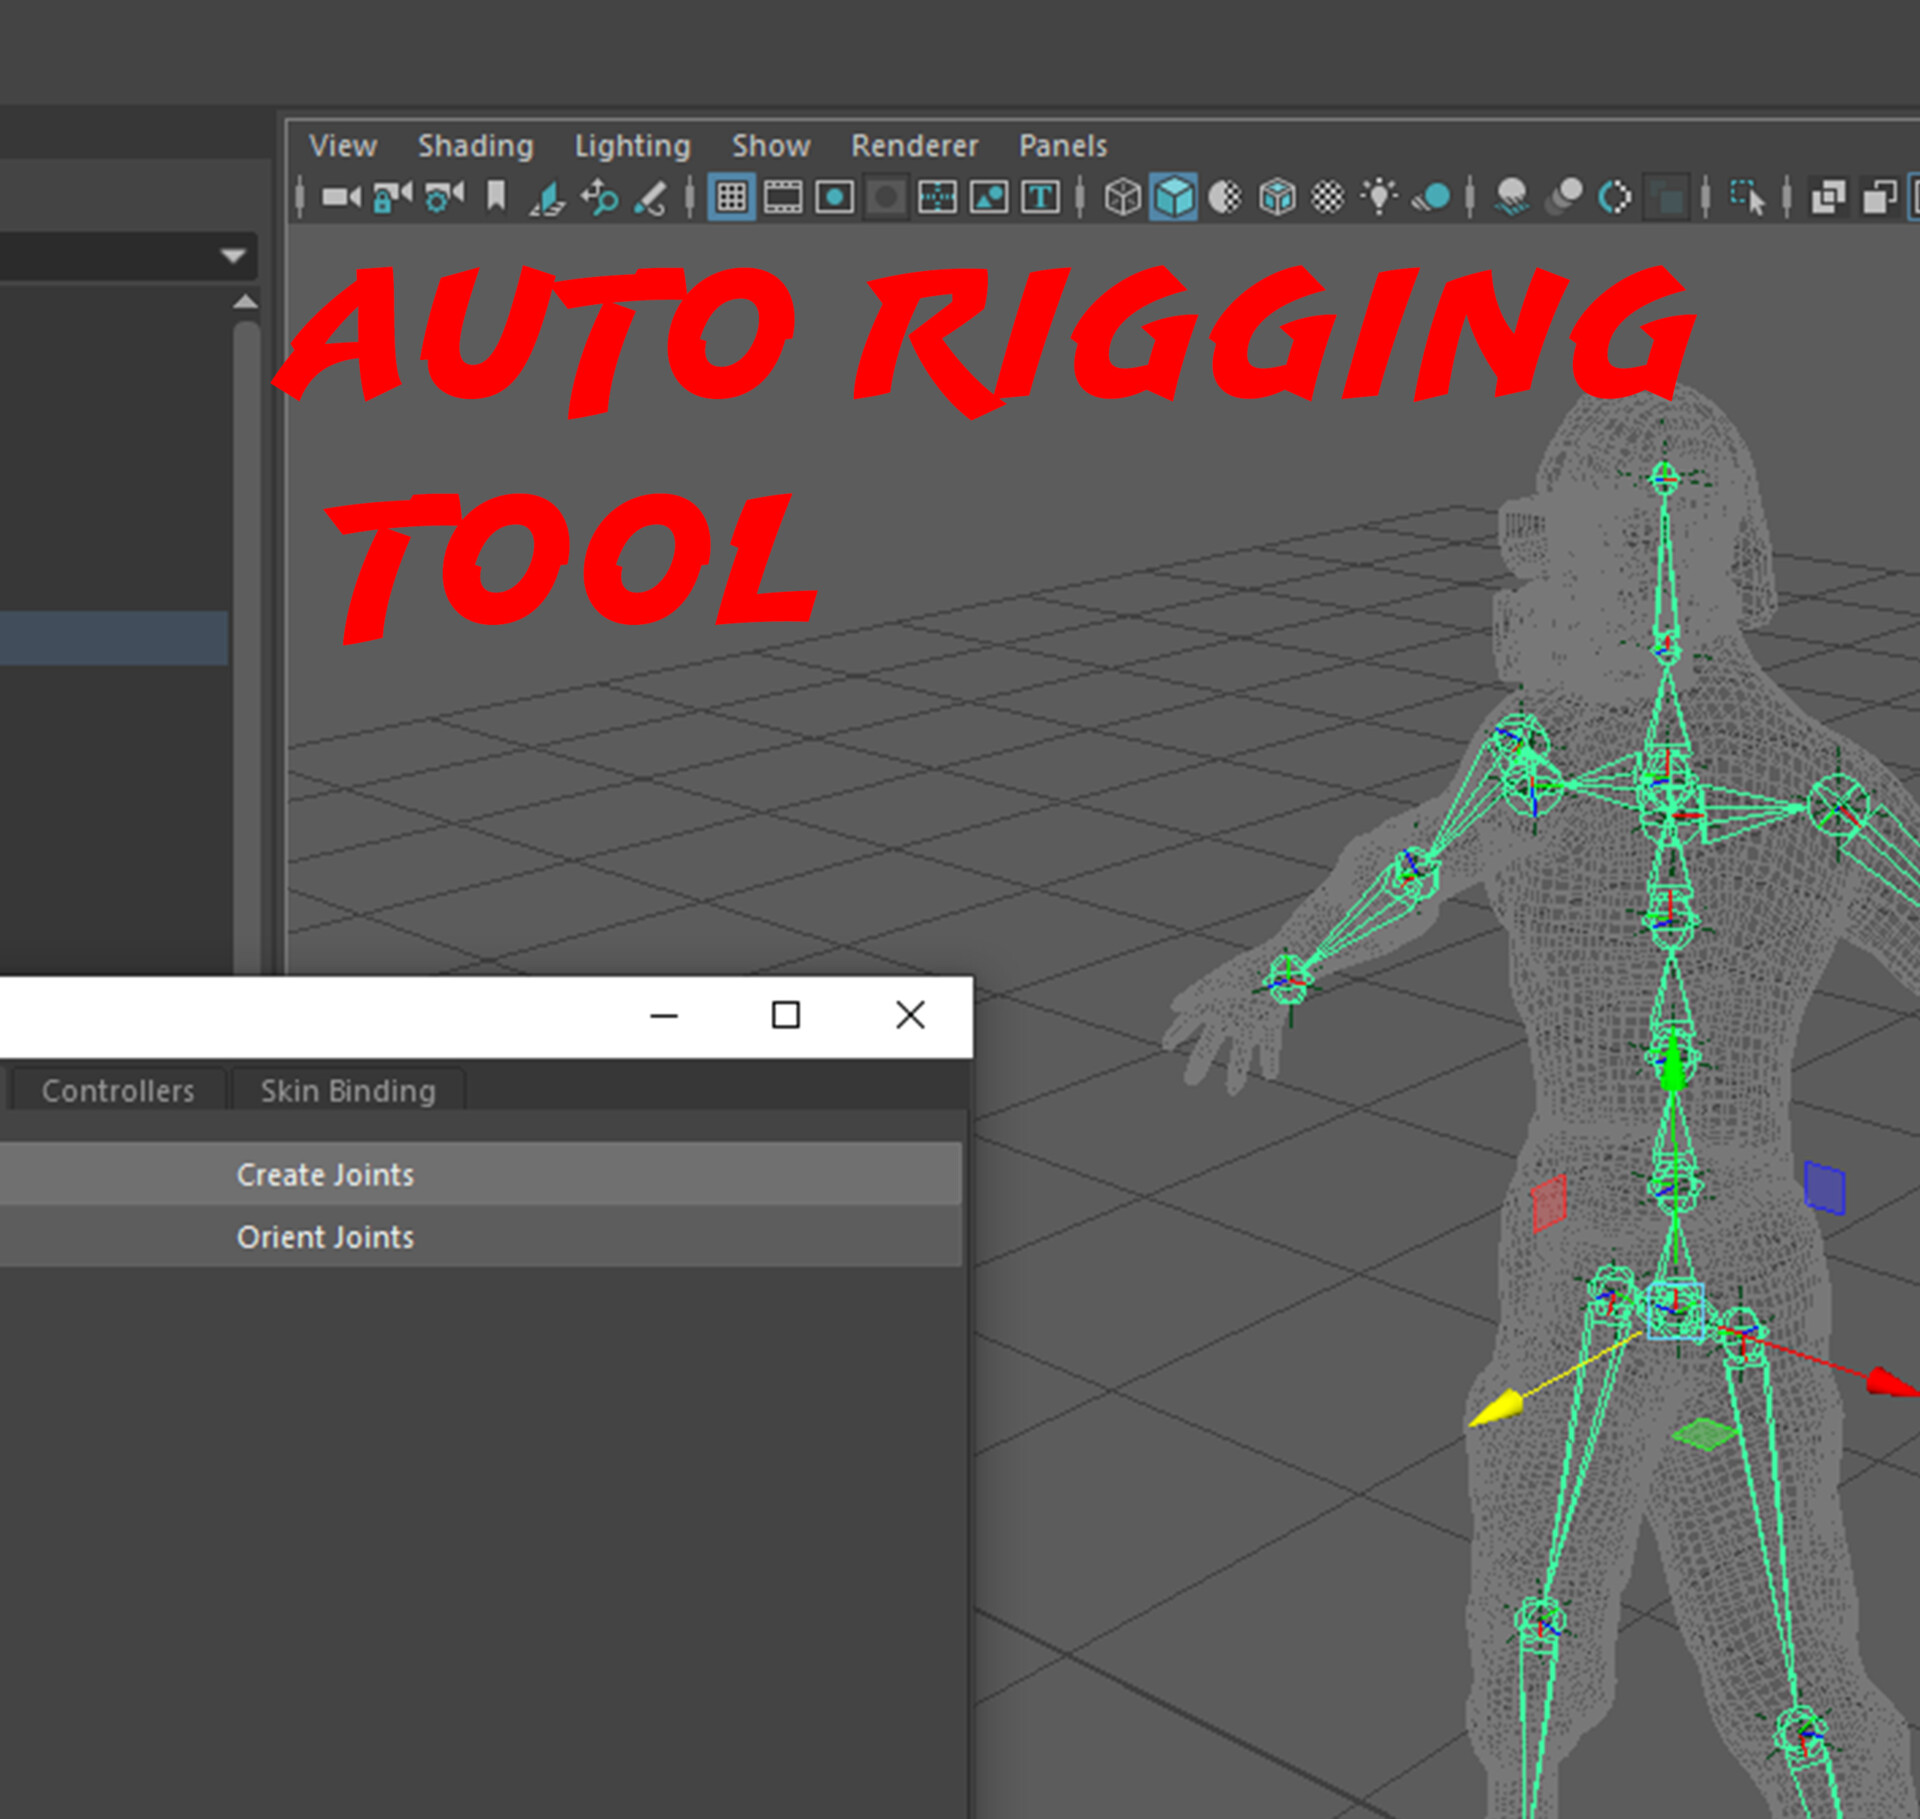Open the Panels menu
1920x1819 pixels.
pyautogui.click(x=1062, y=146)
